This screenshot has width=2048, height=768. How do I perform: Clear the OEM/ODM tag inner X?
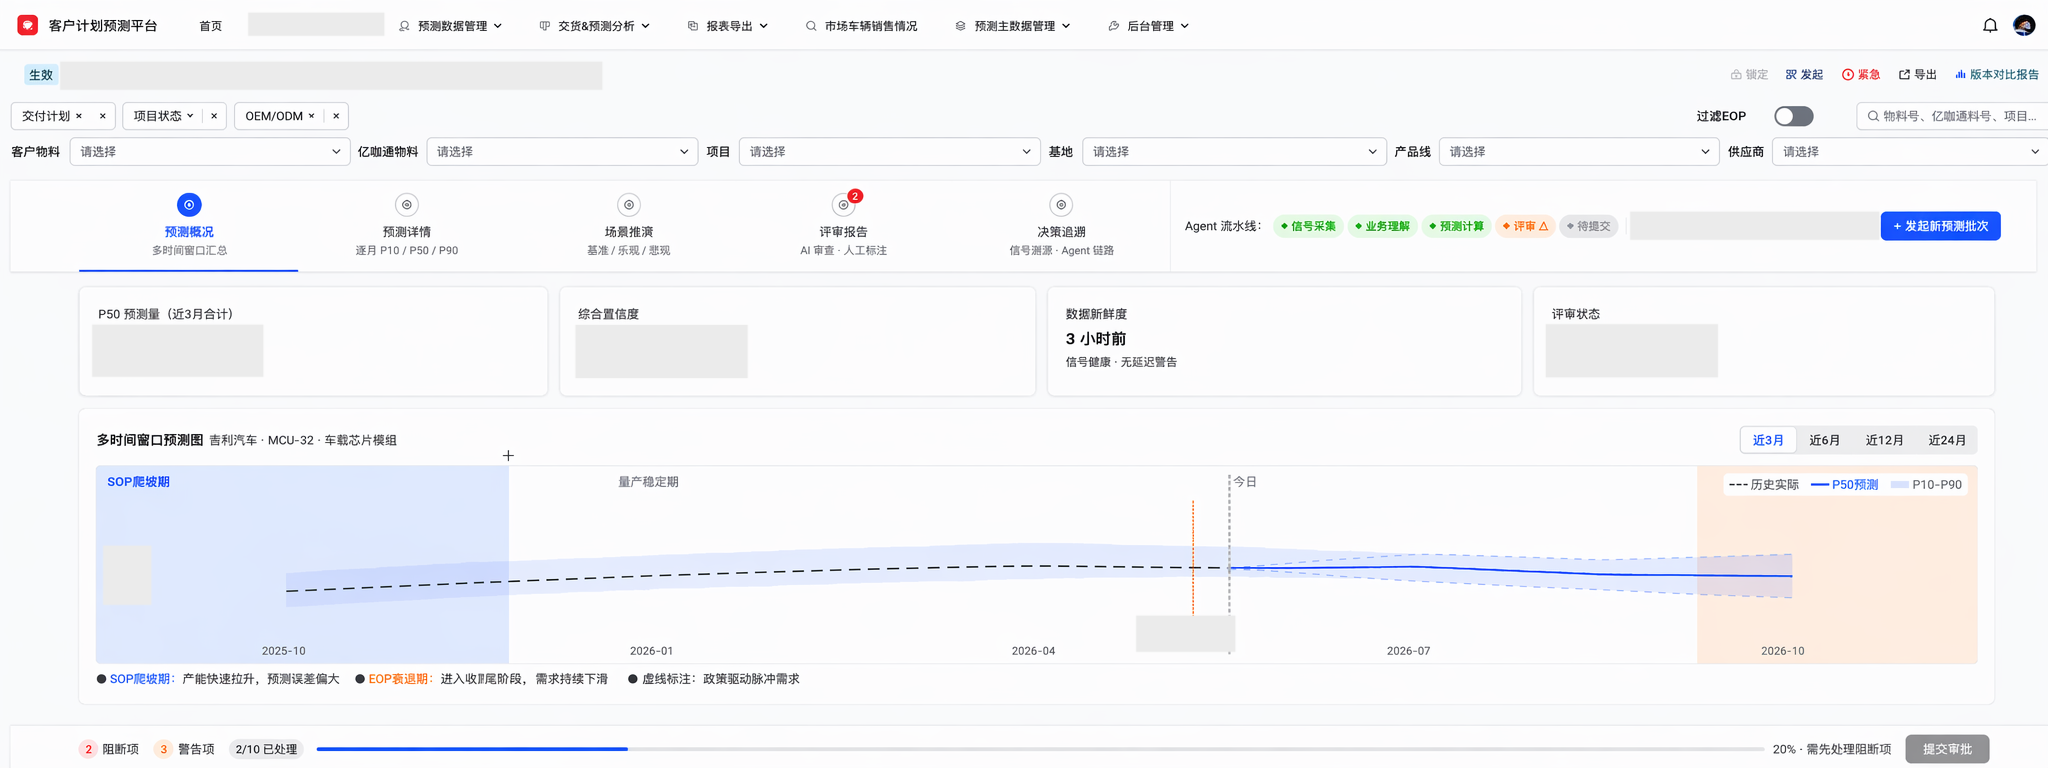311,116
